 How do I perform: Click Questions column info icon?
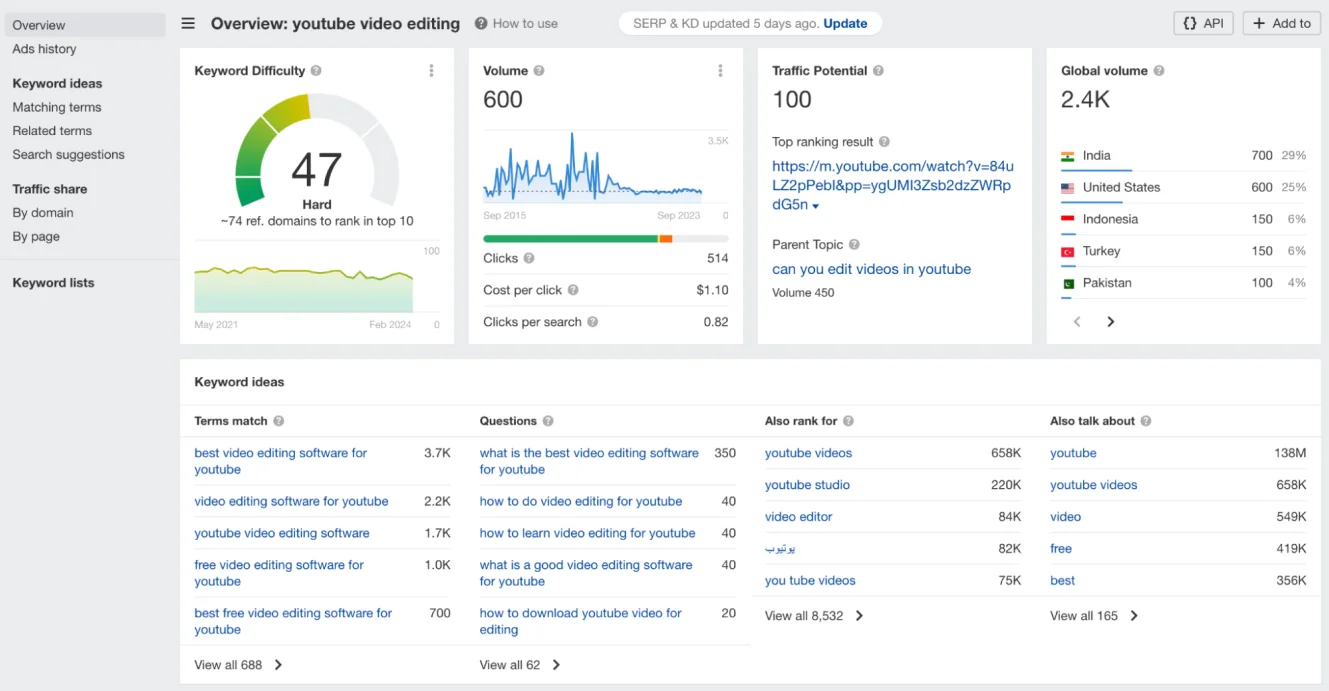pyautogui.click(x=548, y=421)
